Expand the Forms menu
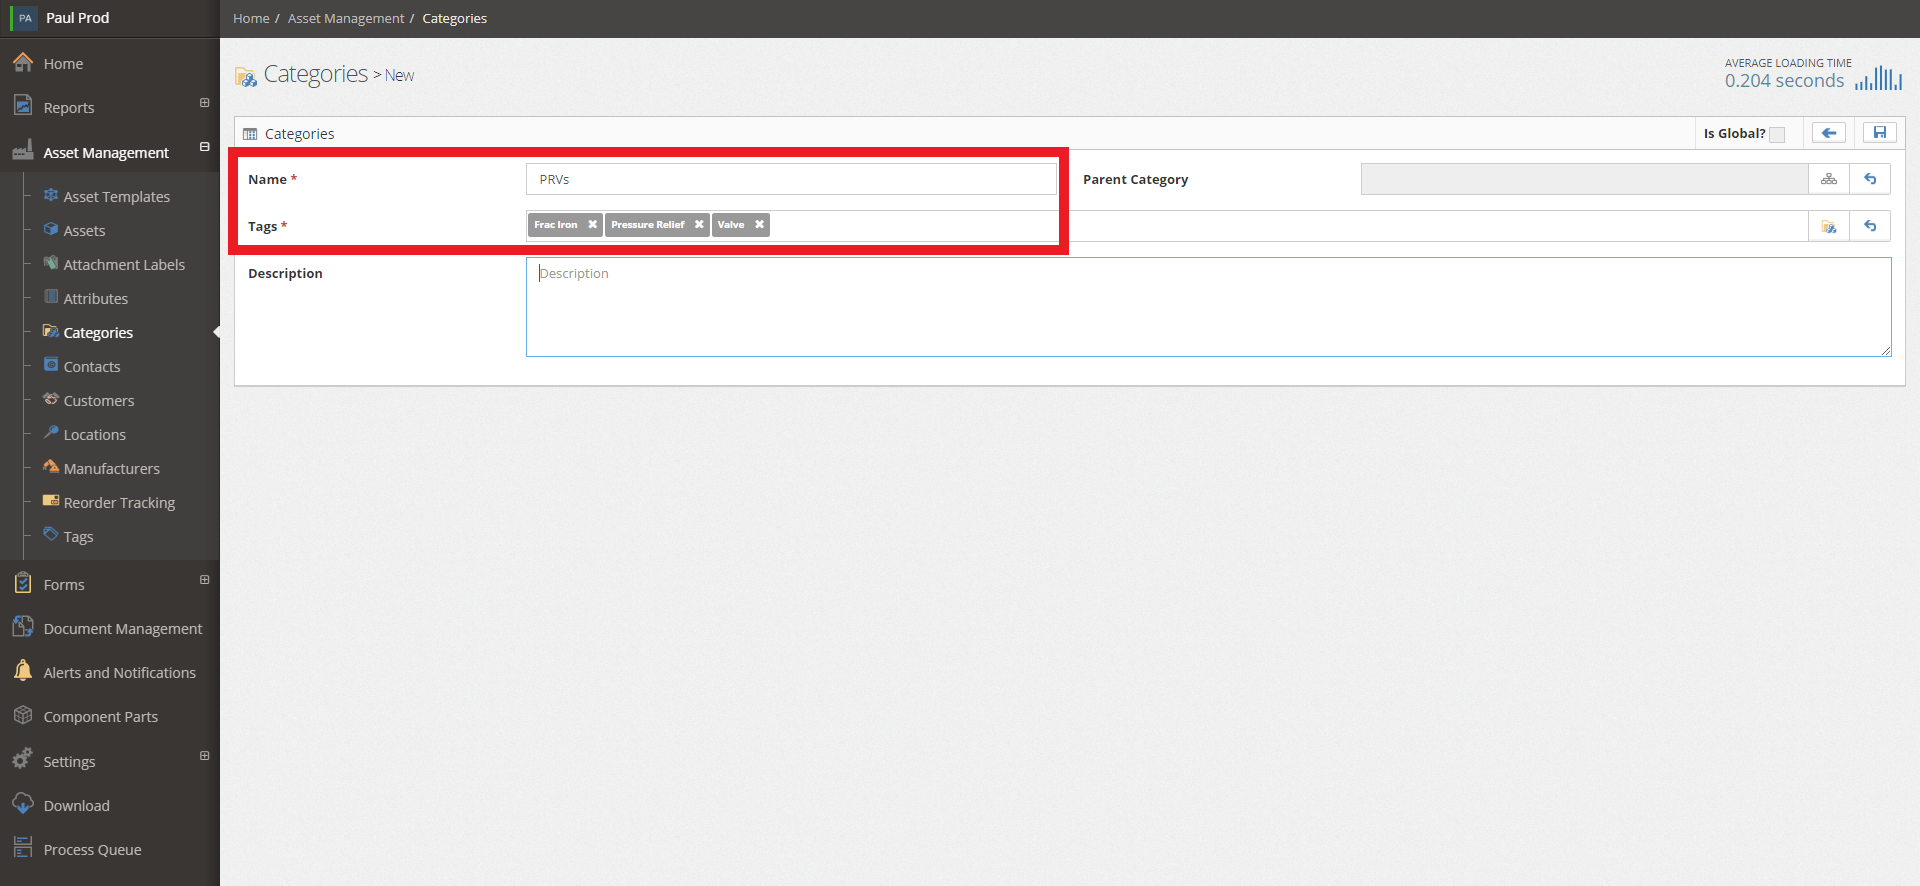1920x886 pixels. [x=204, y=580]
